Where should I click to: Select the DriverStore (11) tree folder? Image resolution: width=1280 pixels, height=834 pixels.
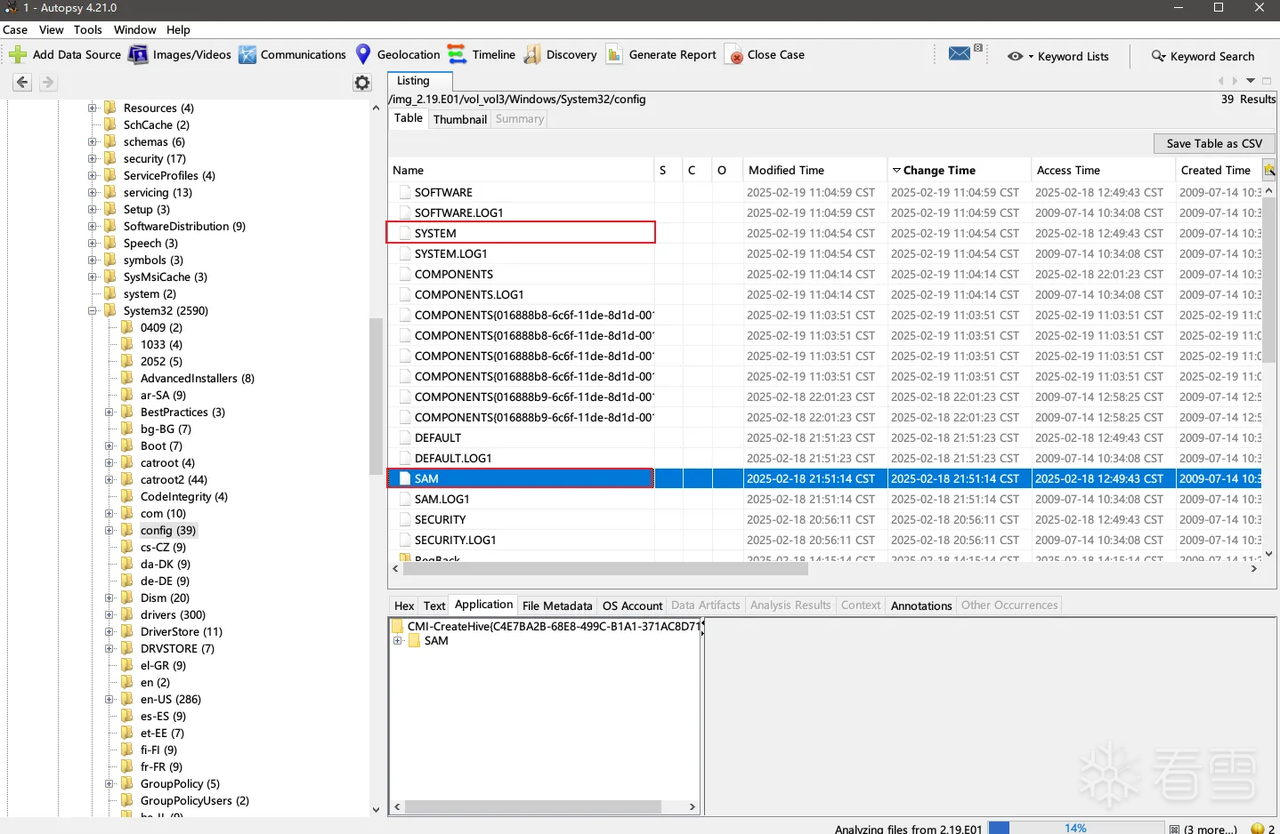(x=181, y=632)
